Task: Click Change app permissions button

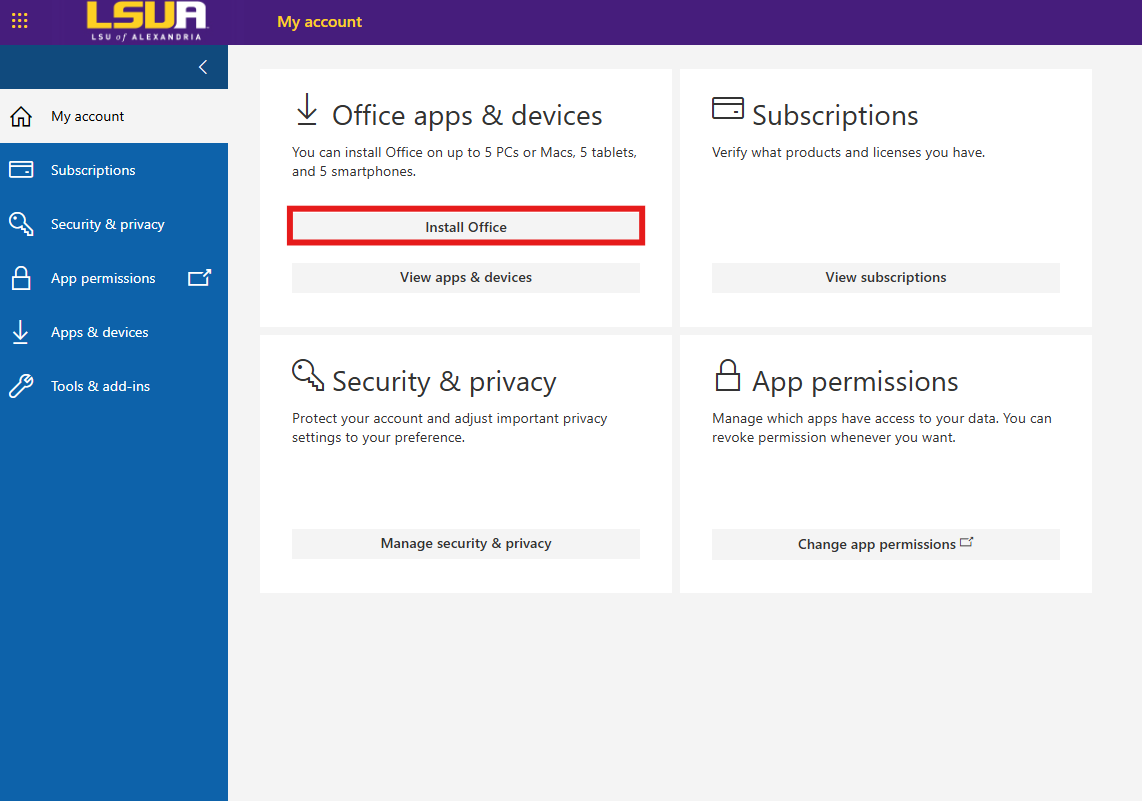Action: coord(886,544)
